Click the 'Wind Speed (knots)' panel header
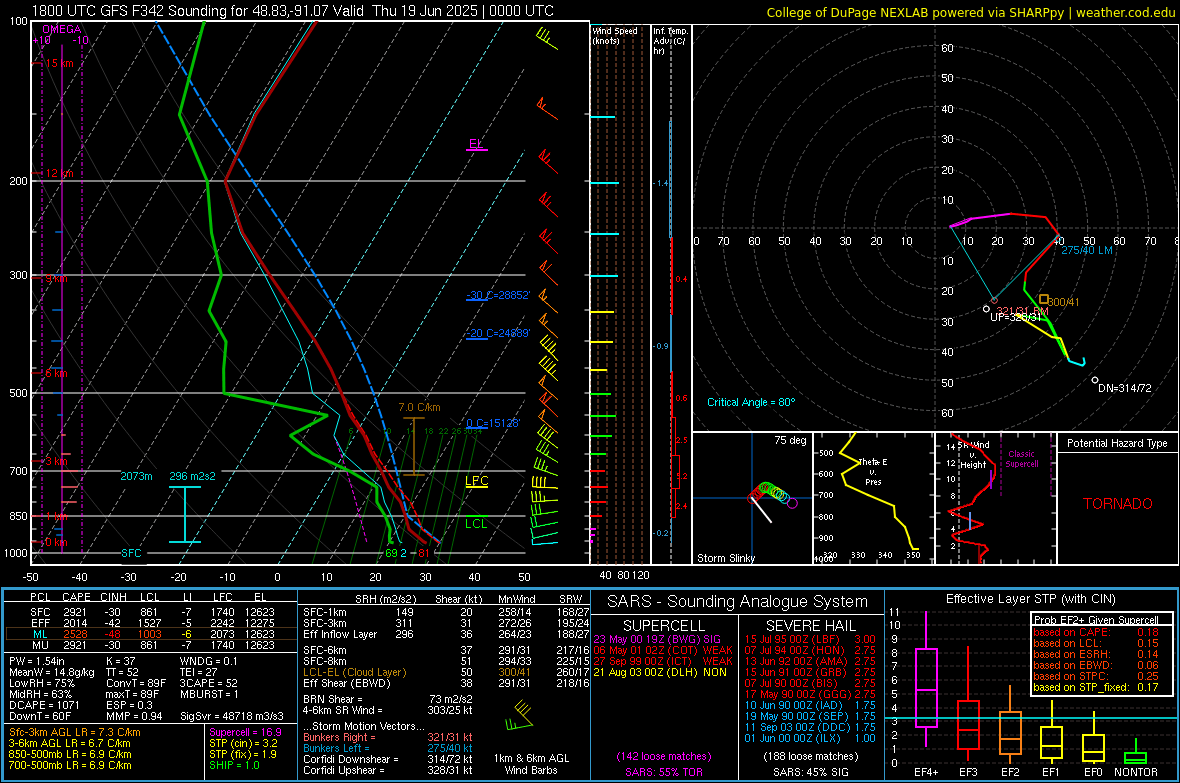The height and width of the screenshot is (783, 1180). (x=615, y=35)
